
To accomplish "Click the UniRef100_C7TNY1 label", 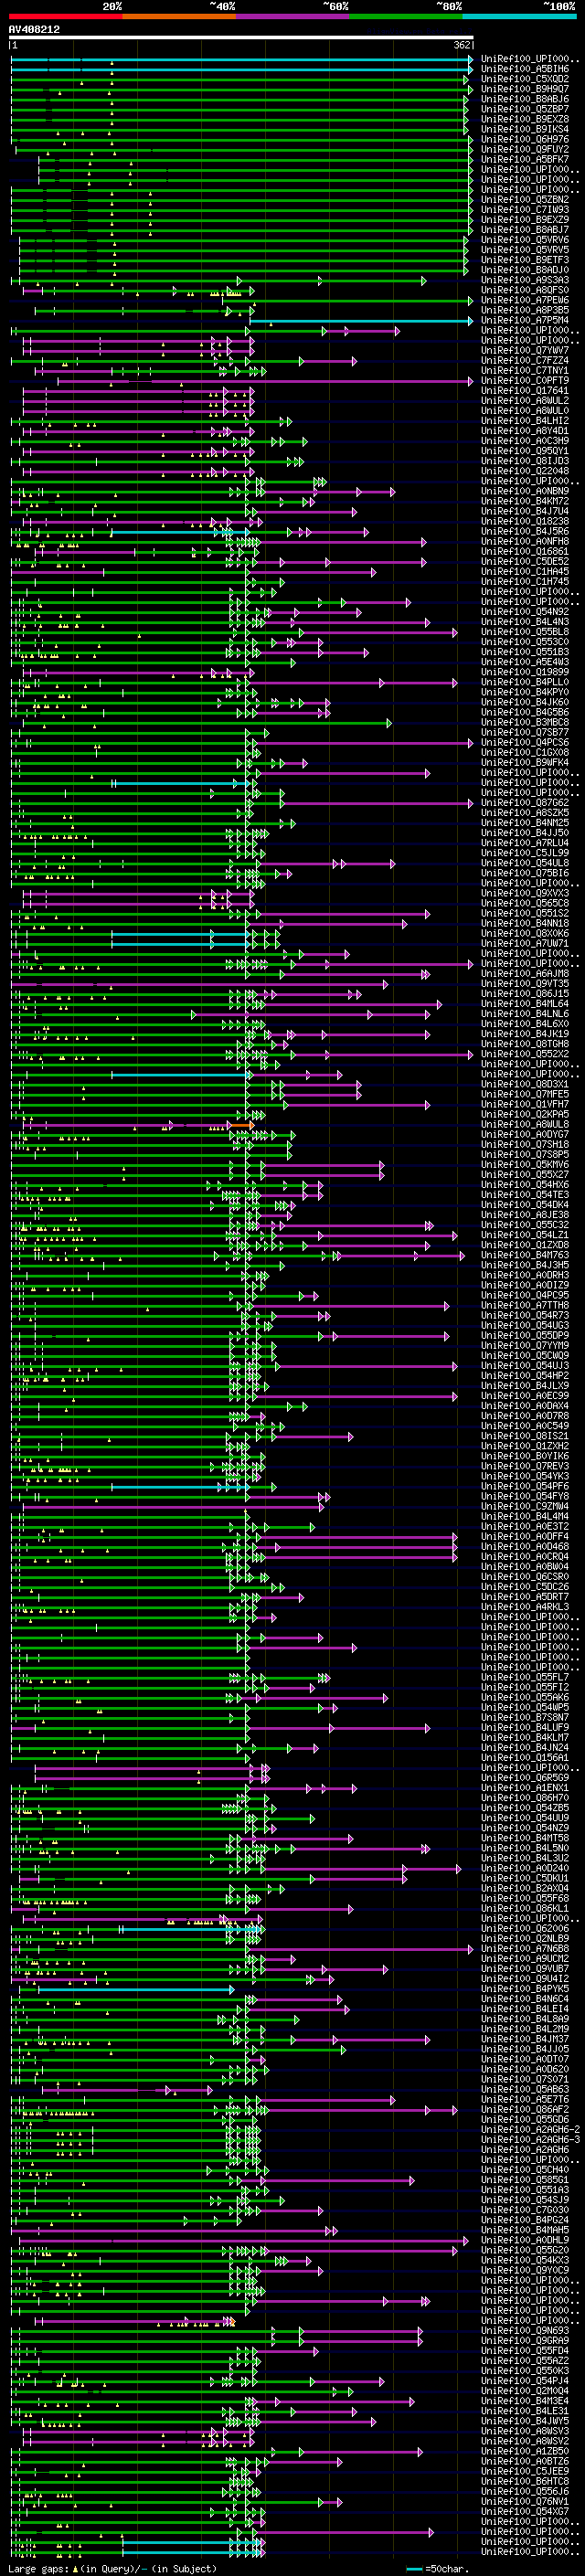I will 525,371.
